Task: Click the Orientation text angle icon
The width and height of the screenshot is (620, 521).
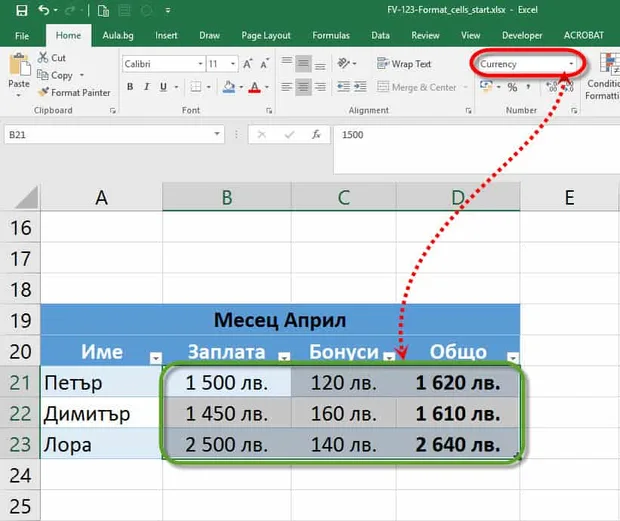Action: 344,63
